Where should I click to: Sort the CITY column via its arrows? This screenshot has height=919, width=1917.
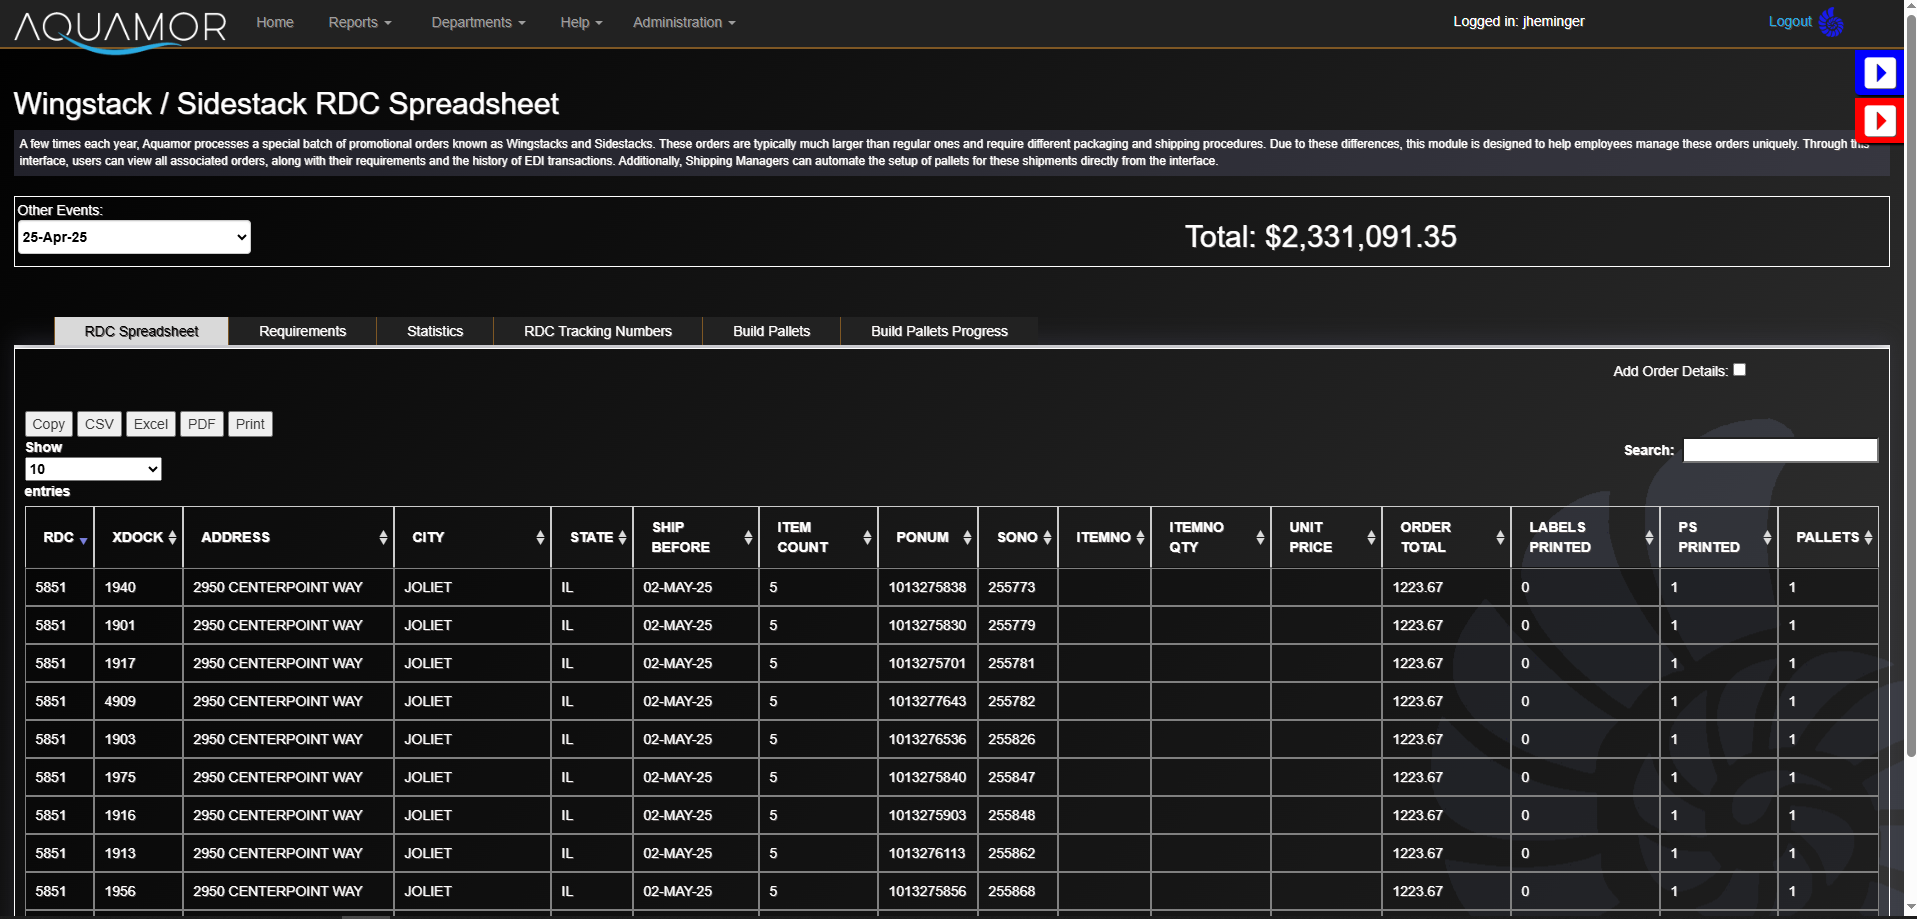coord(541,537)
